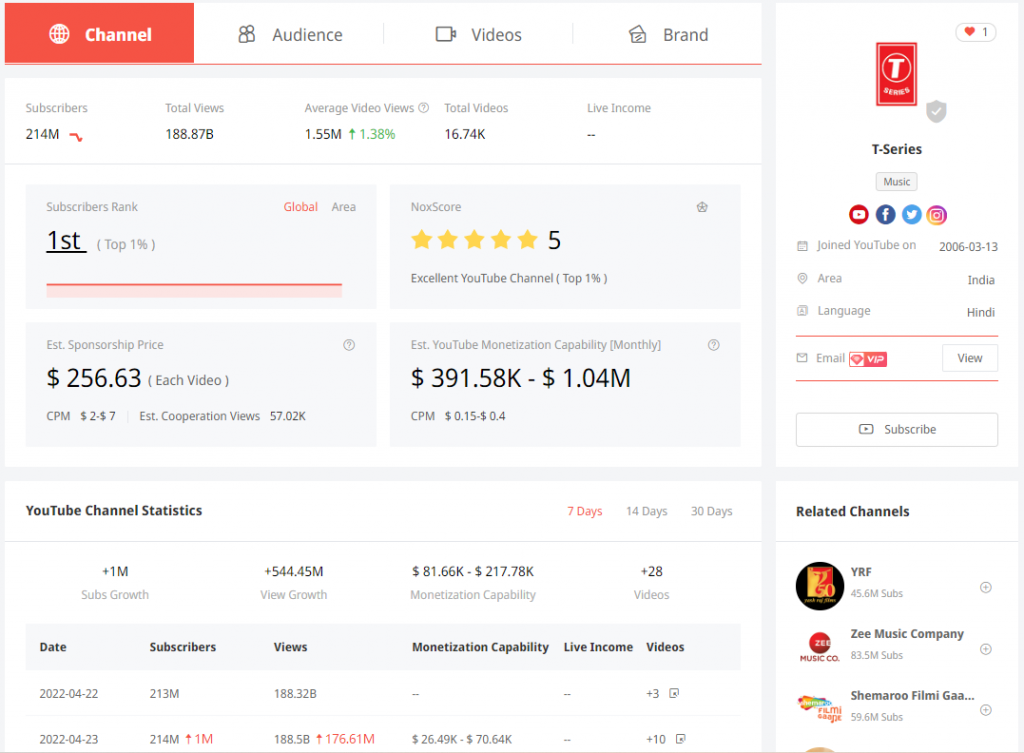This screenshot has width=1024, height=753.
Task: Switch Subscribers Rank view to Area
Action: 344,206
